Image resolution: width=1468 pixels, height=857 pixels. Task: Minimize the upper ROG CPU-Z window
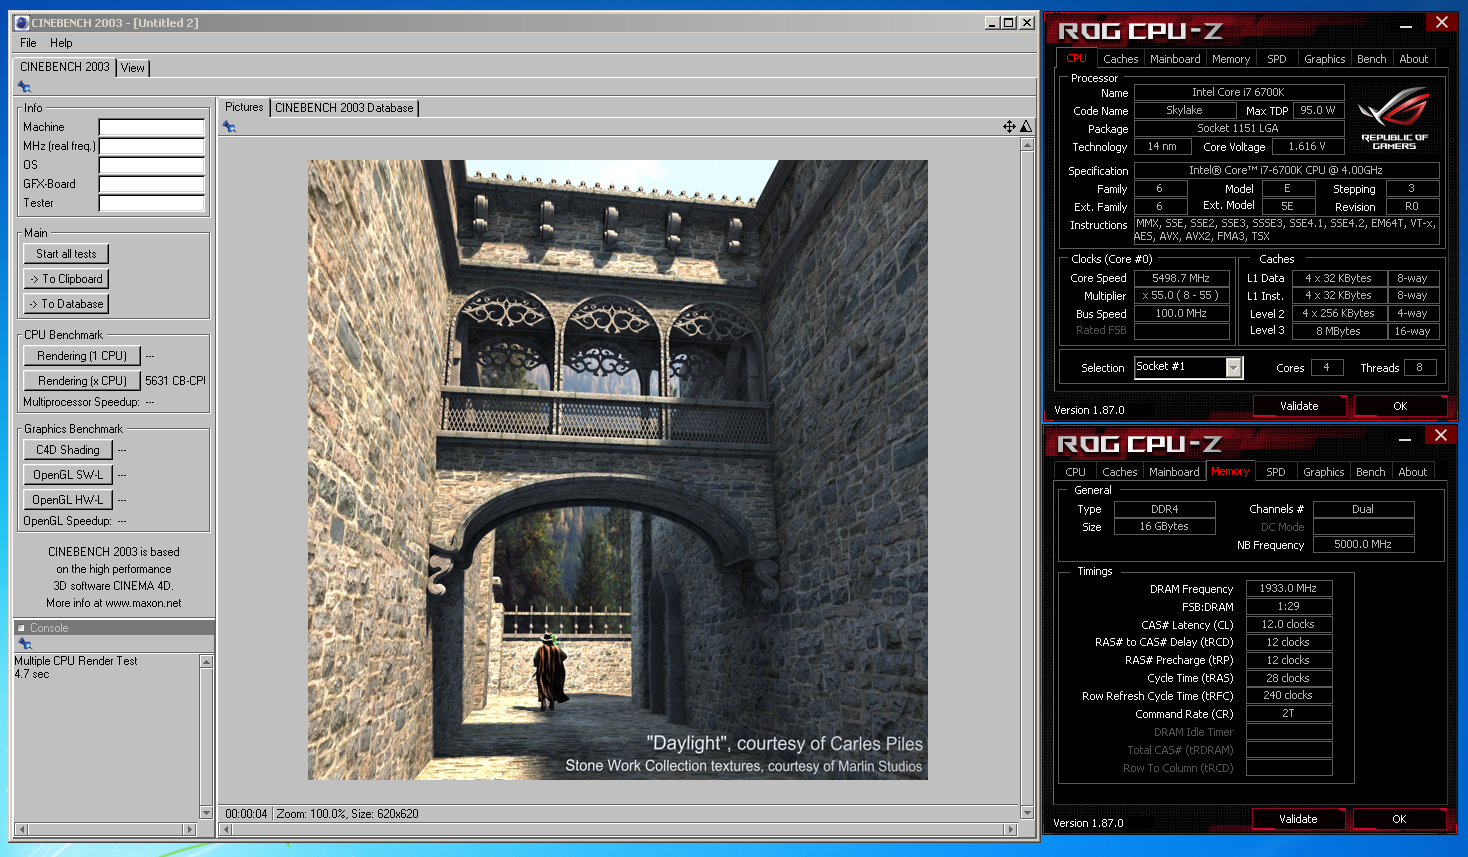coord(1406,24)
